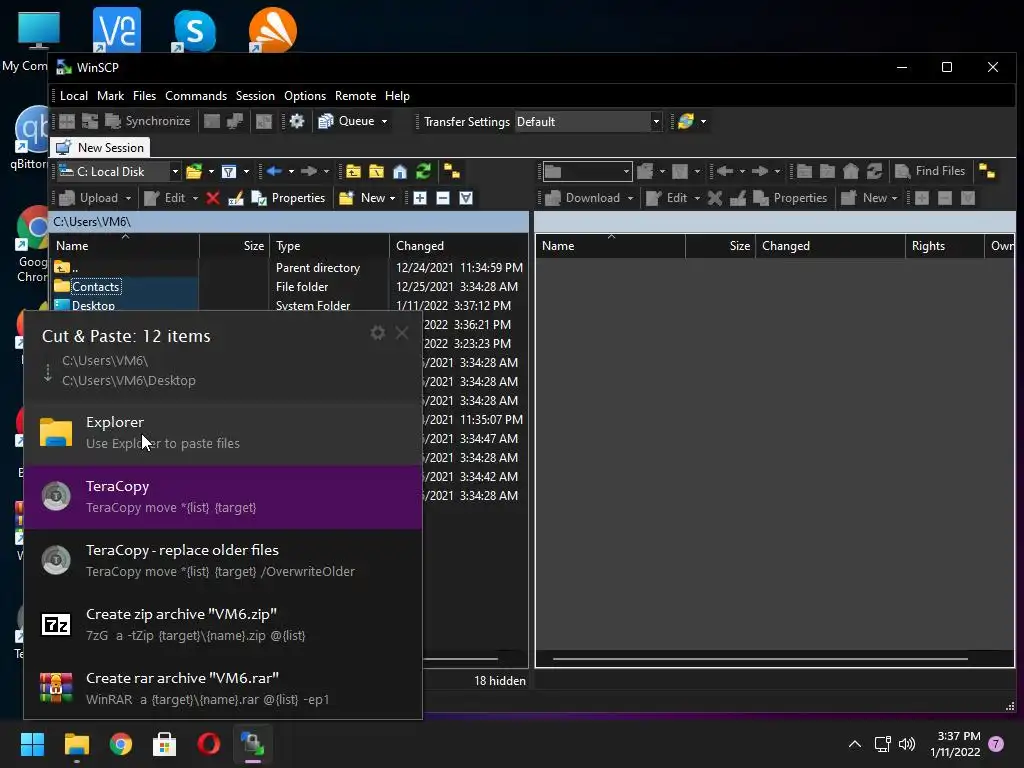Close the Cut & Paste popup
Screen dimensions: 1024x768
(x=402, y=333)
